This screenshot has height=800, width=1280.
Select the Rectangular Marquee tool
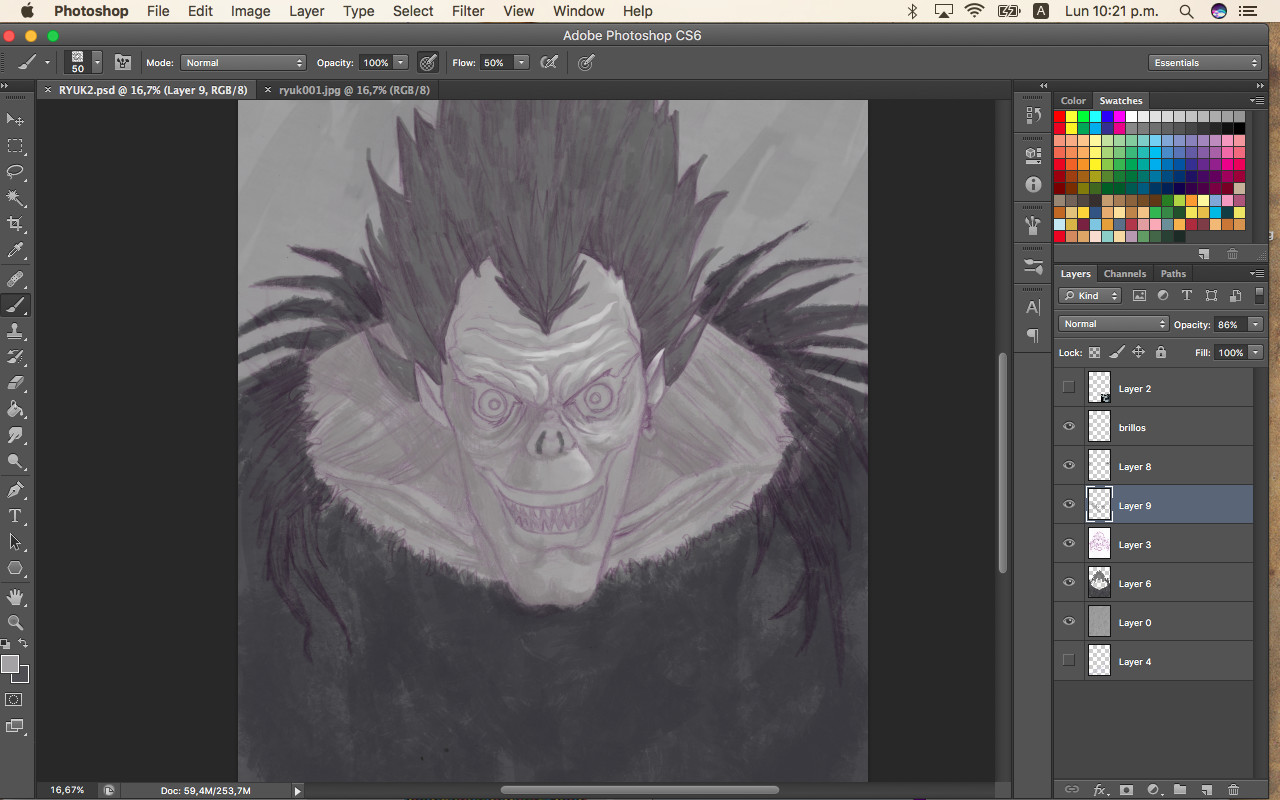16,146
